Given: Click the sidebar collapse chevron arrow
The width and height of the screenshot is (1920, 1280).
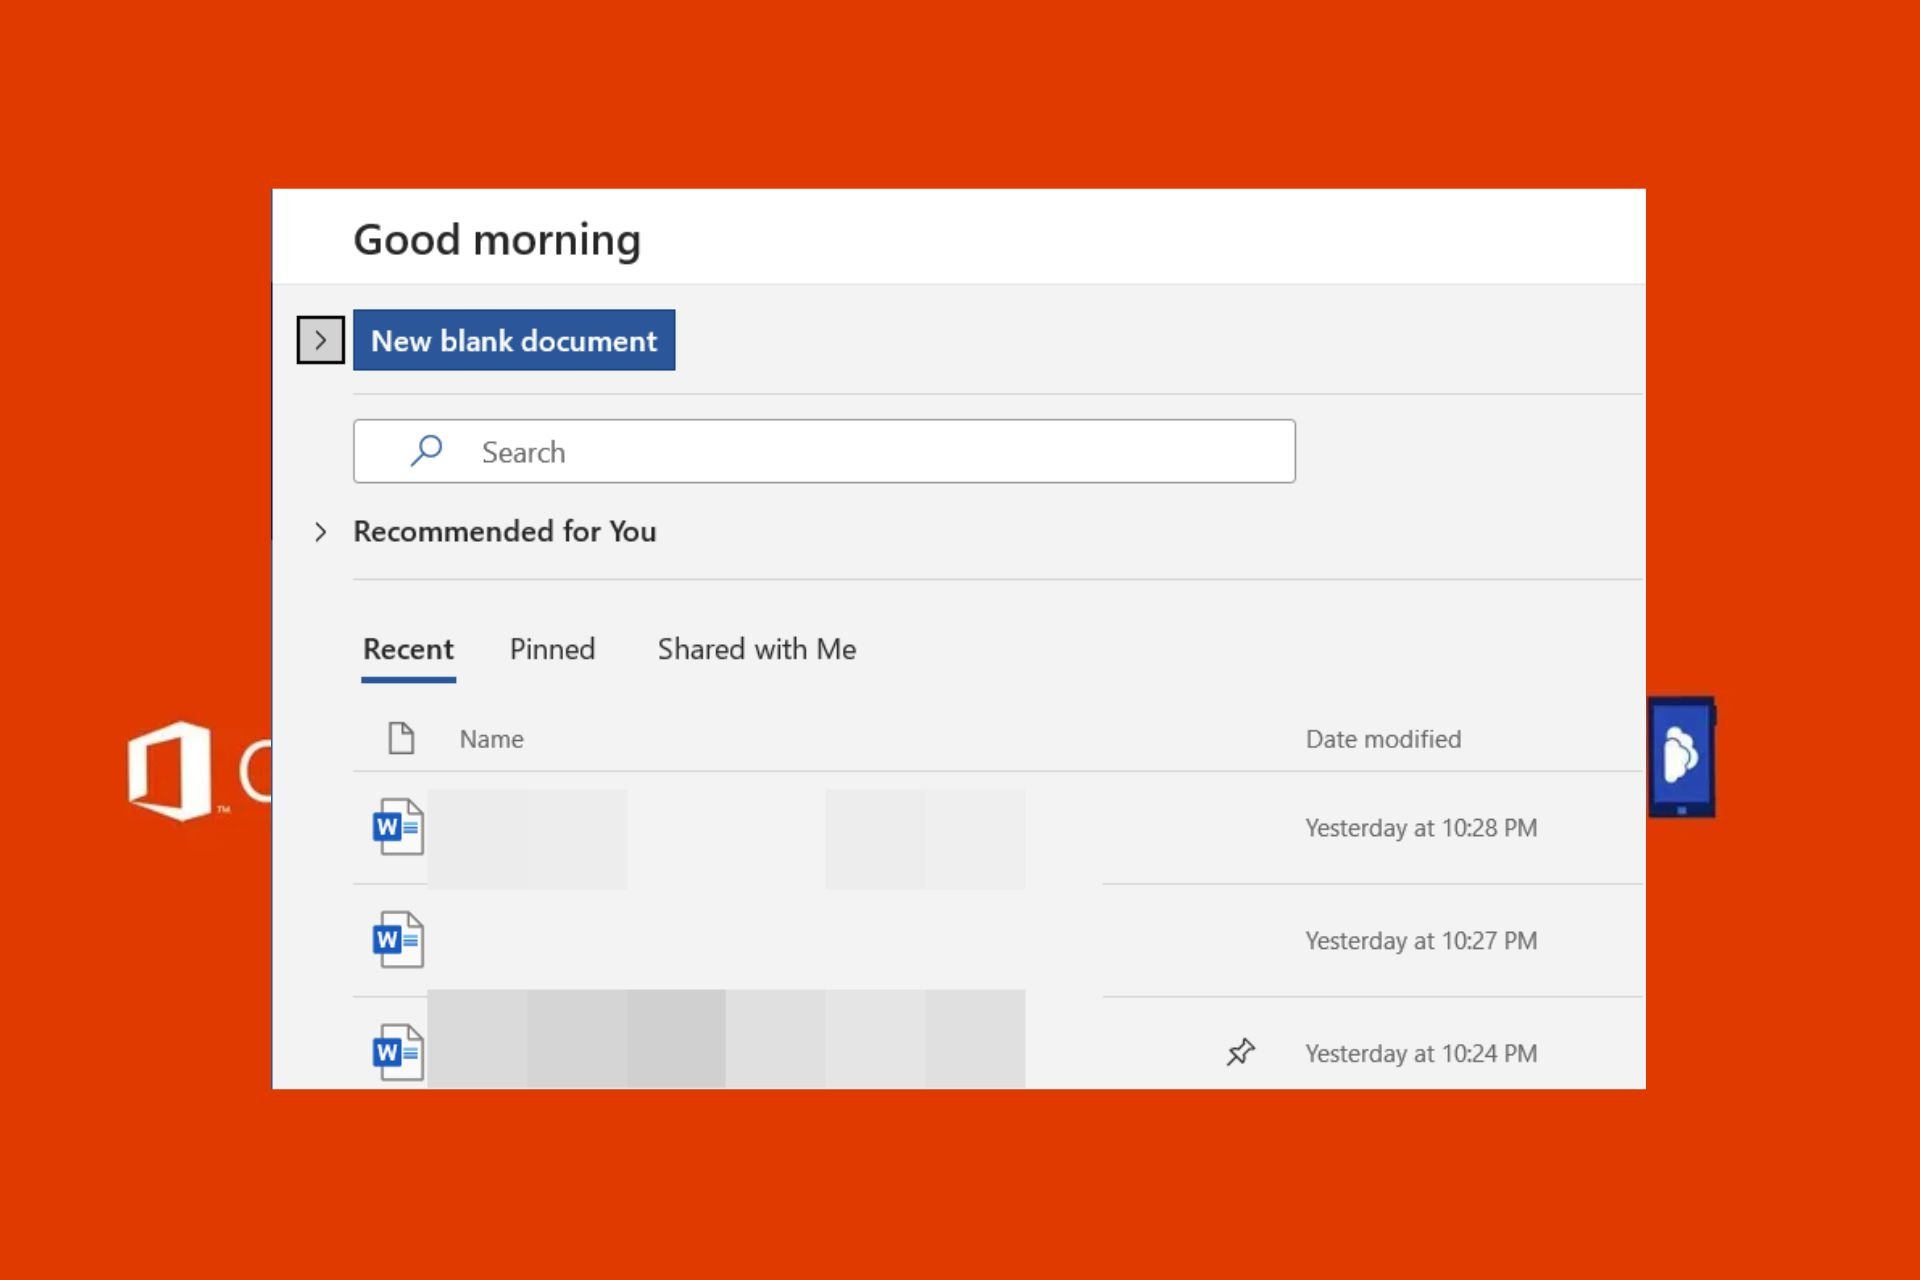Looking at the screenshot, I should click(319, 339).
